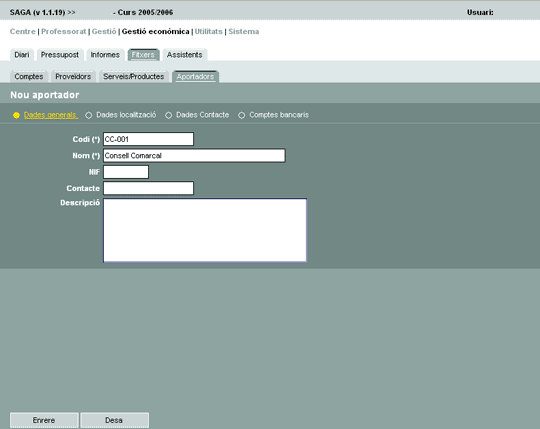Open the Centre menu
The width and height of the screenshot is (540, 429).
(x=23, y=31)
